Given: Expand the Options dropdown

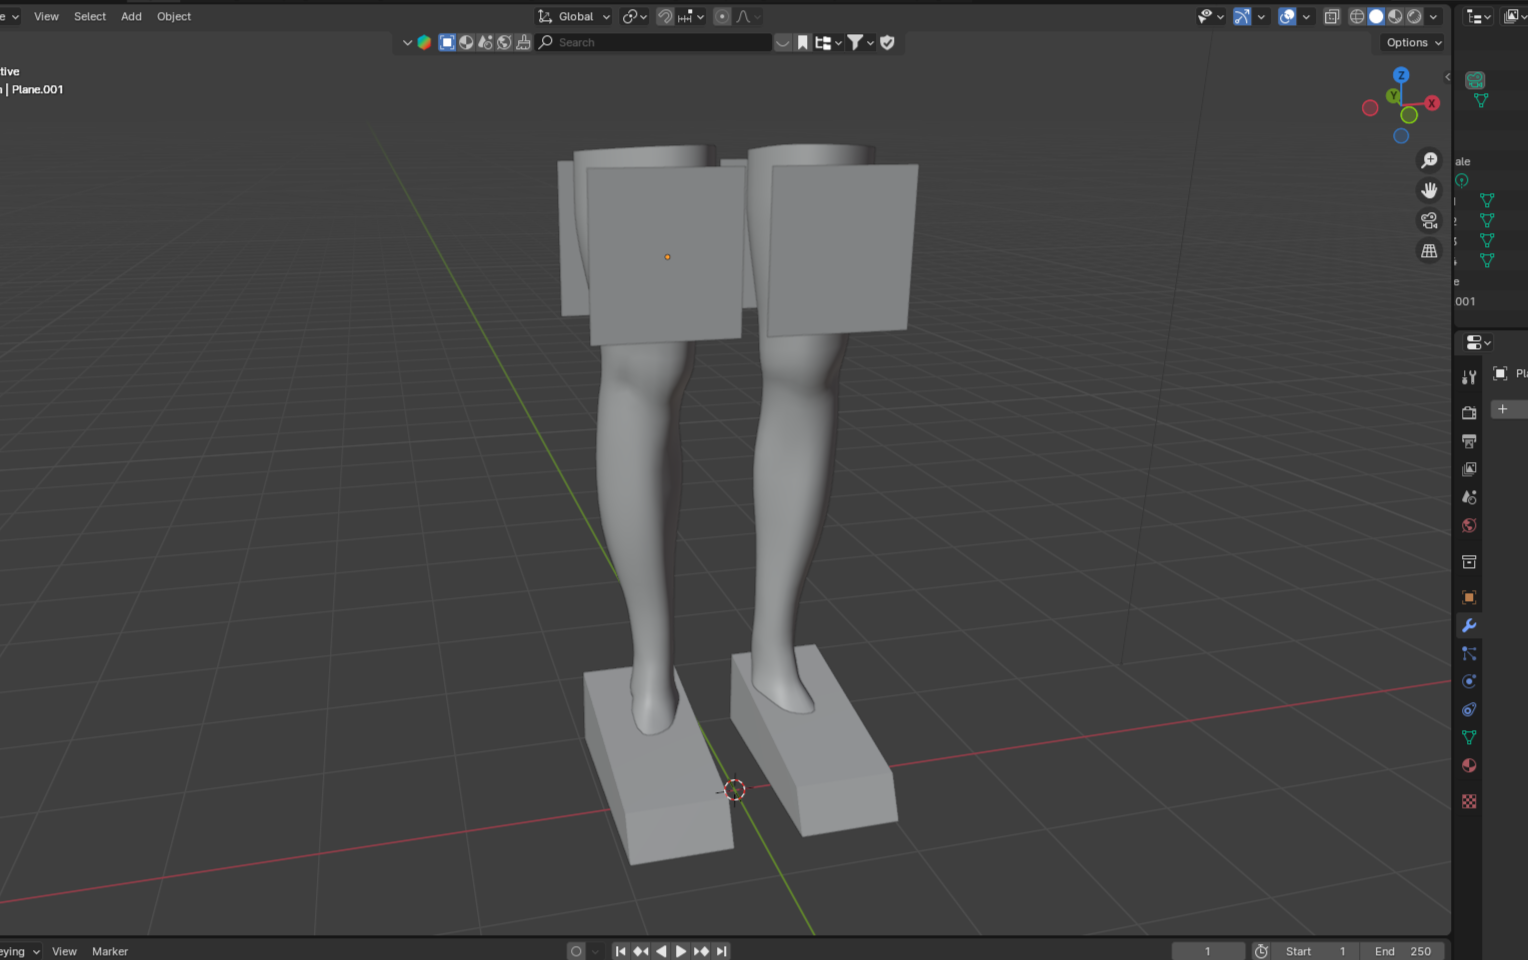Looking at the screenshot, I should click(1414, 42).
